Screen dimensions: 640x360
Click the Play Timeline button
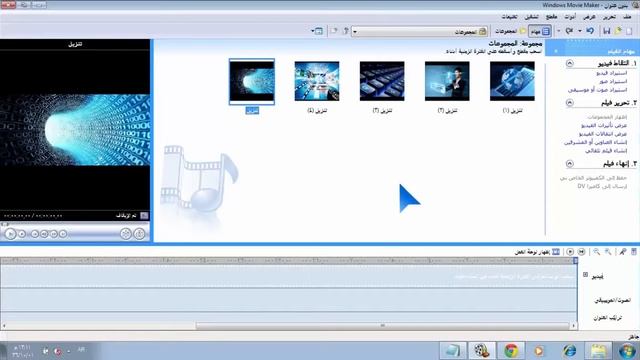click(x=570, y=252)
